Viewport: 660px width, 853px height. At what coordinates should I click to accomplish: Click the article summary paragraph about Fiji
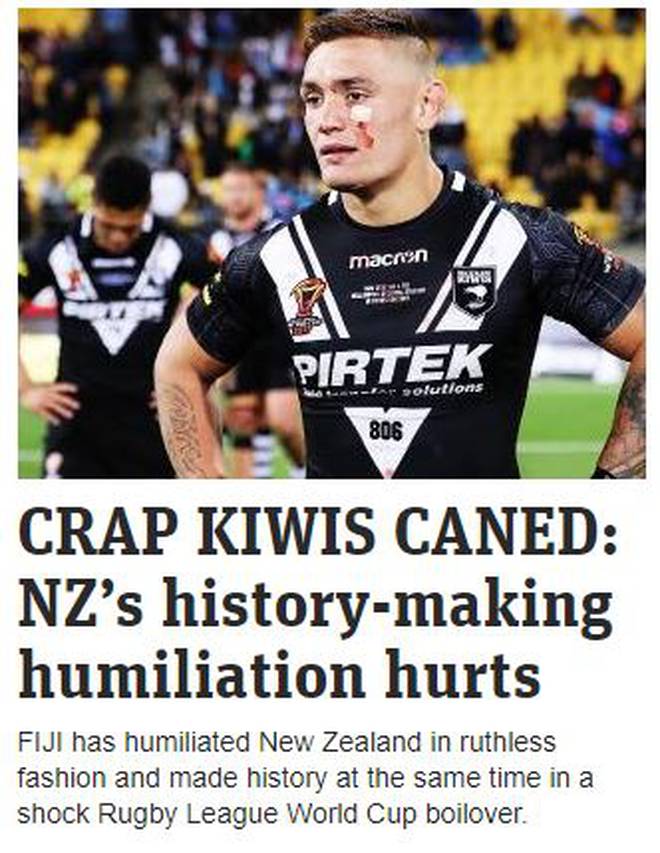(305, 778)
